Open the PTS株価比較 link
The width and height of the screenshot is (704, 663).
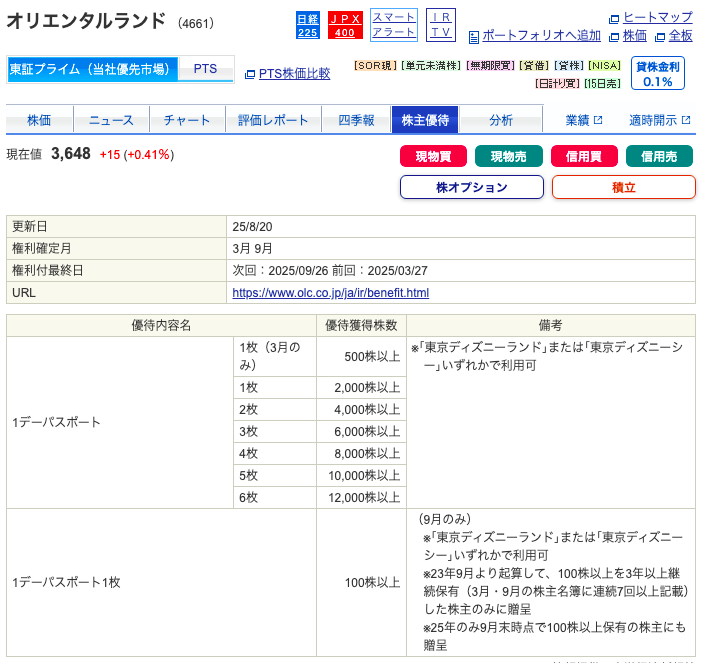[294, 74]
